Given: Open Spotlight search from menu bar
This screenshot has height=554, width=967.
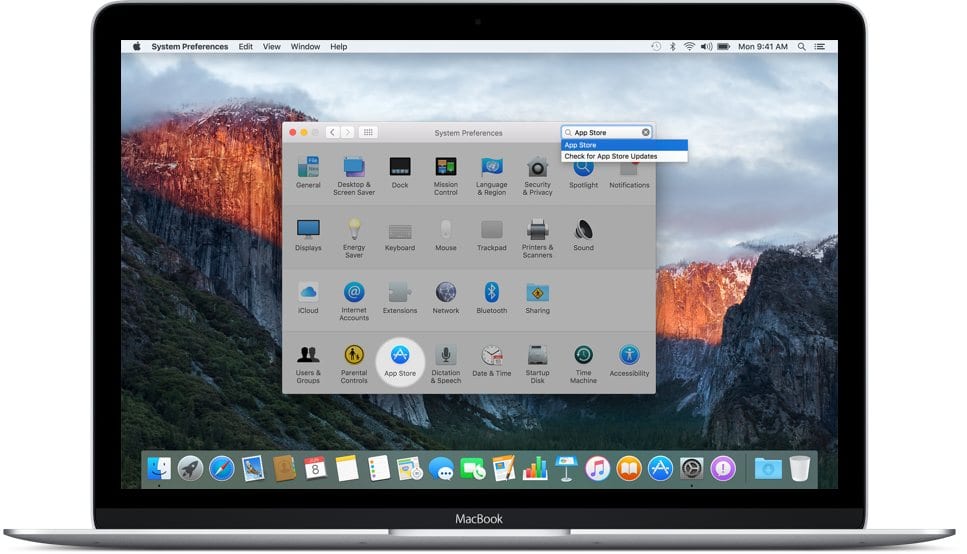Looking at the screenshot, I should pyautogui.click(x=801, y=46).
